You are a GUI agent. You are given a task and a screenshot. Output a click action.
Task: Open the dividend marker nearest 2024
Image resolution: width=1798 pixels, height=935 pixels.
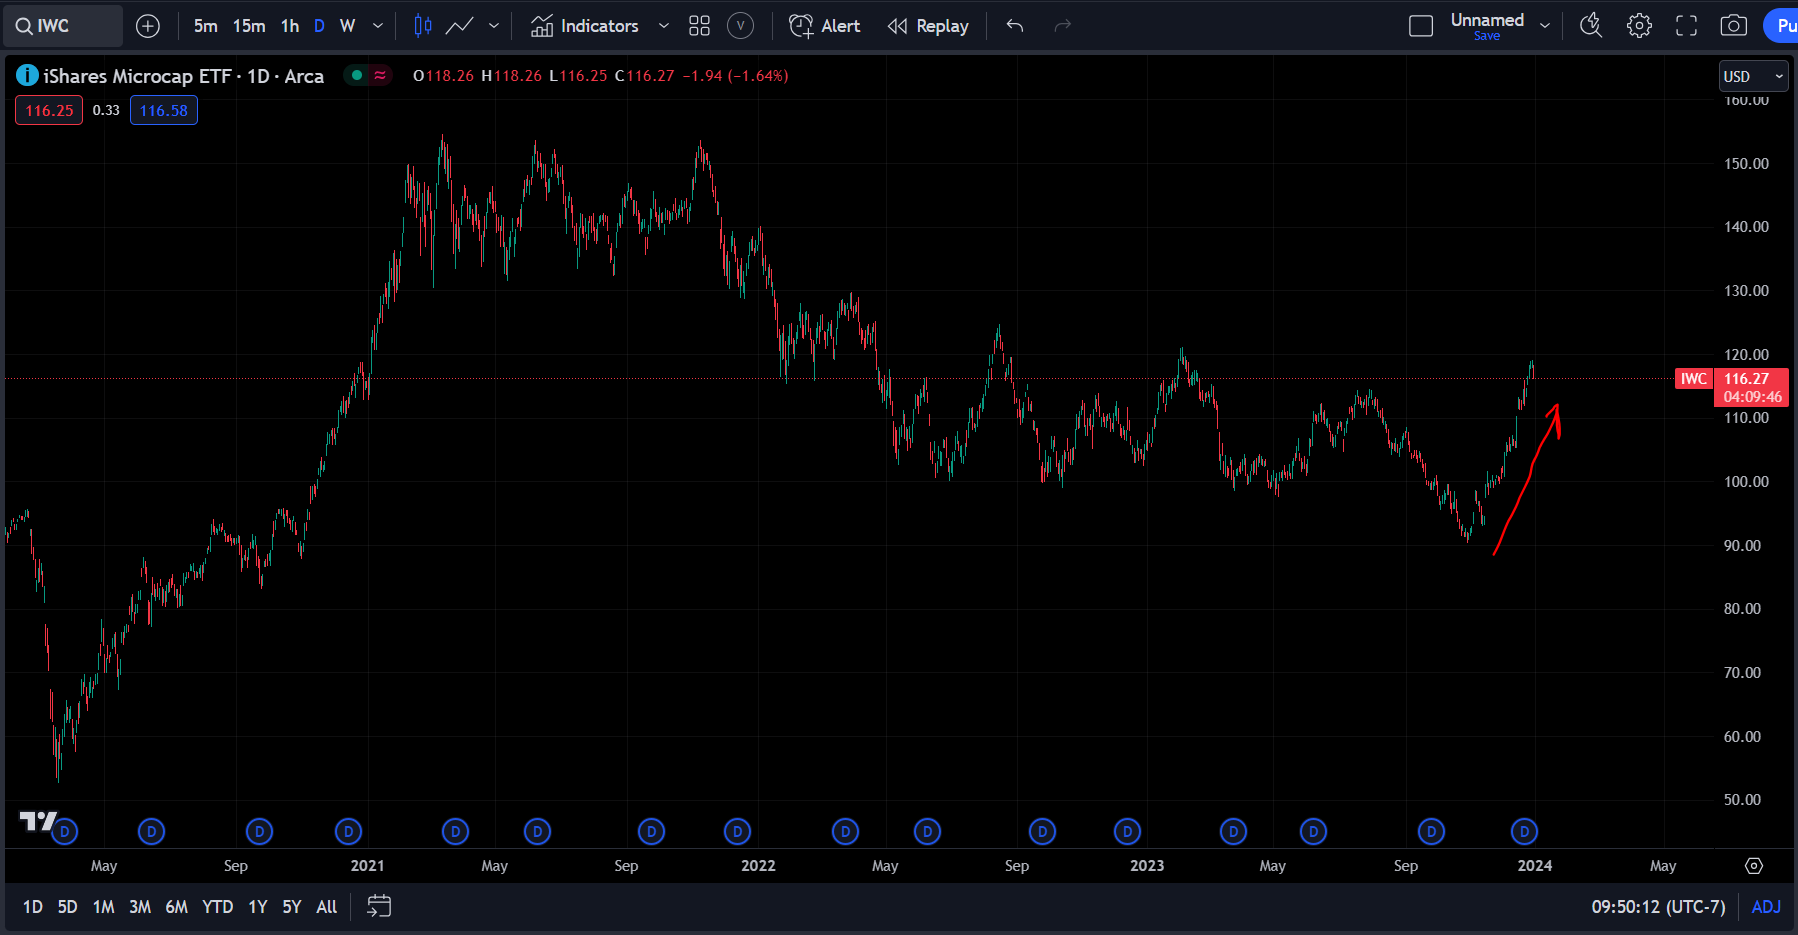(x=1524, y=831)
